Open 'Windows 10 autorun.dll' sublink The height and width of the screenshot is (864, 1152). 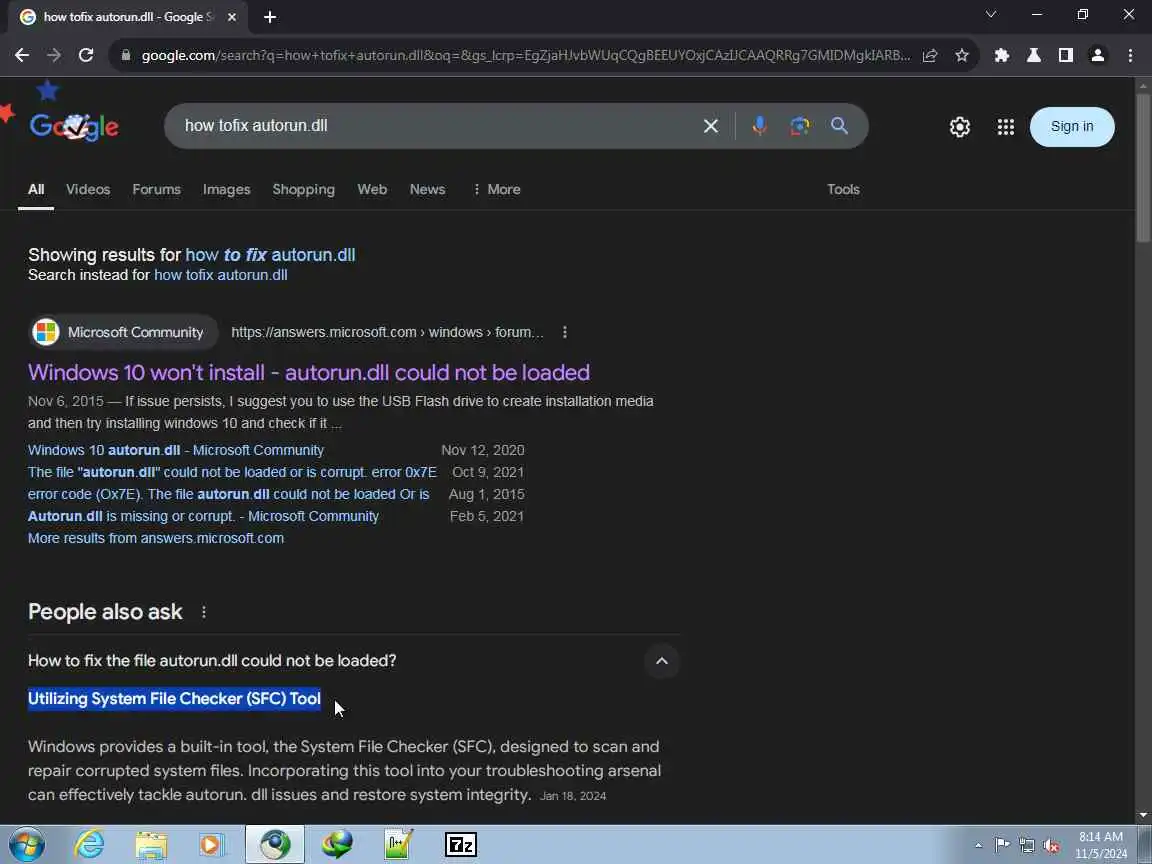click(x=176, y=450)
